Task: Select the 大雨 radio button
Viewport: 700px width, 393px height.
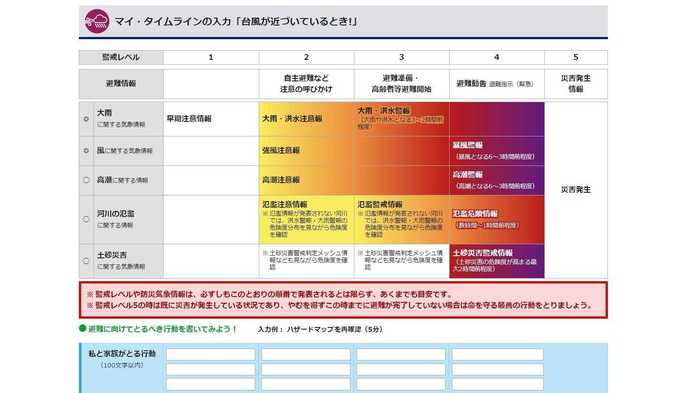Action: (x=86, y=119)
